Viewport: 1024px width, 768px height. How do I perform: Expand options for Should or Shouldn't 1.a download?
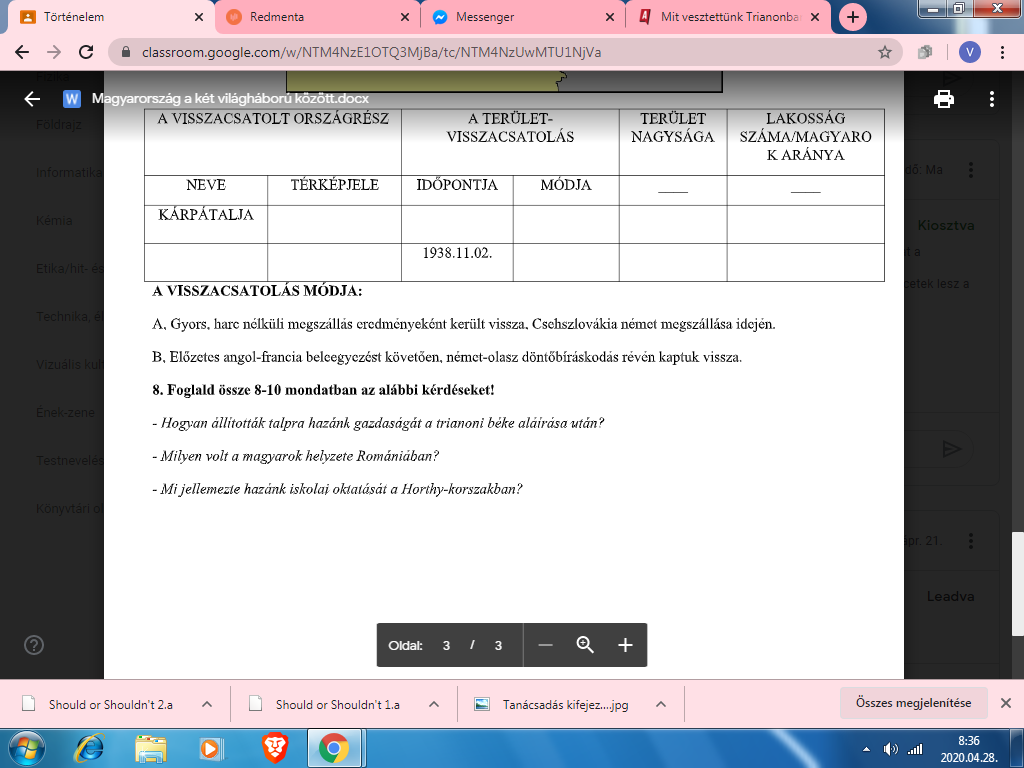[x=434, y=704]
